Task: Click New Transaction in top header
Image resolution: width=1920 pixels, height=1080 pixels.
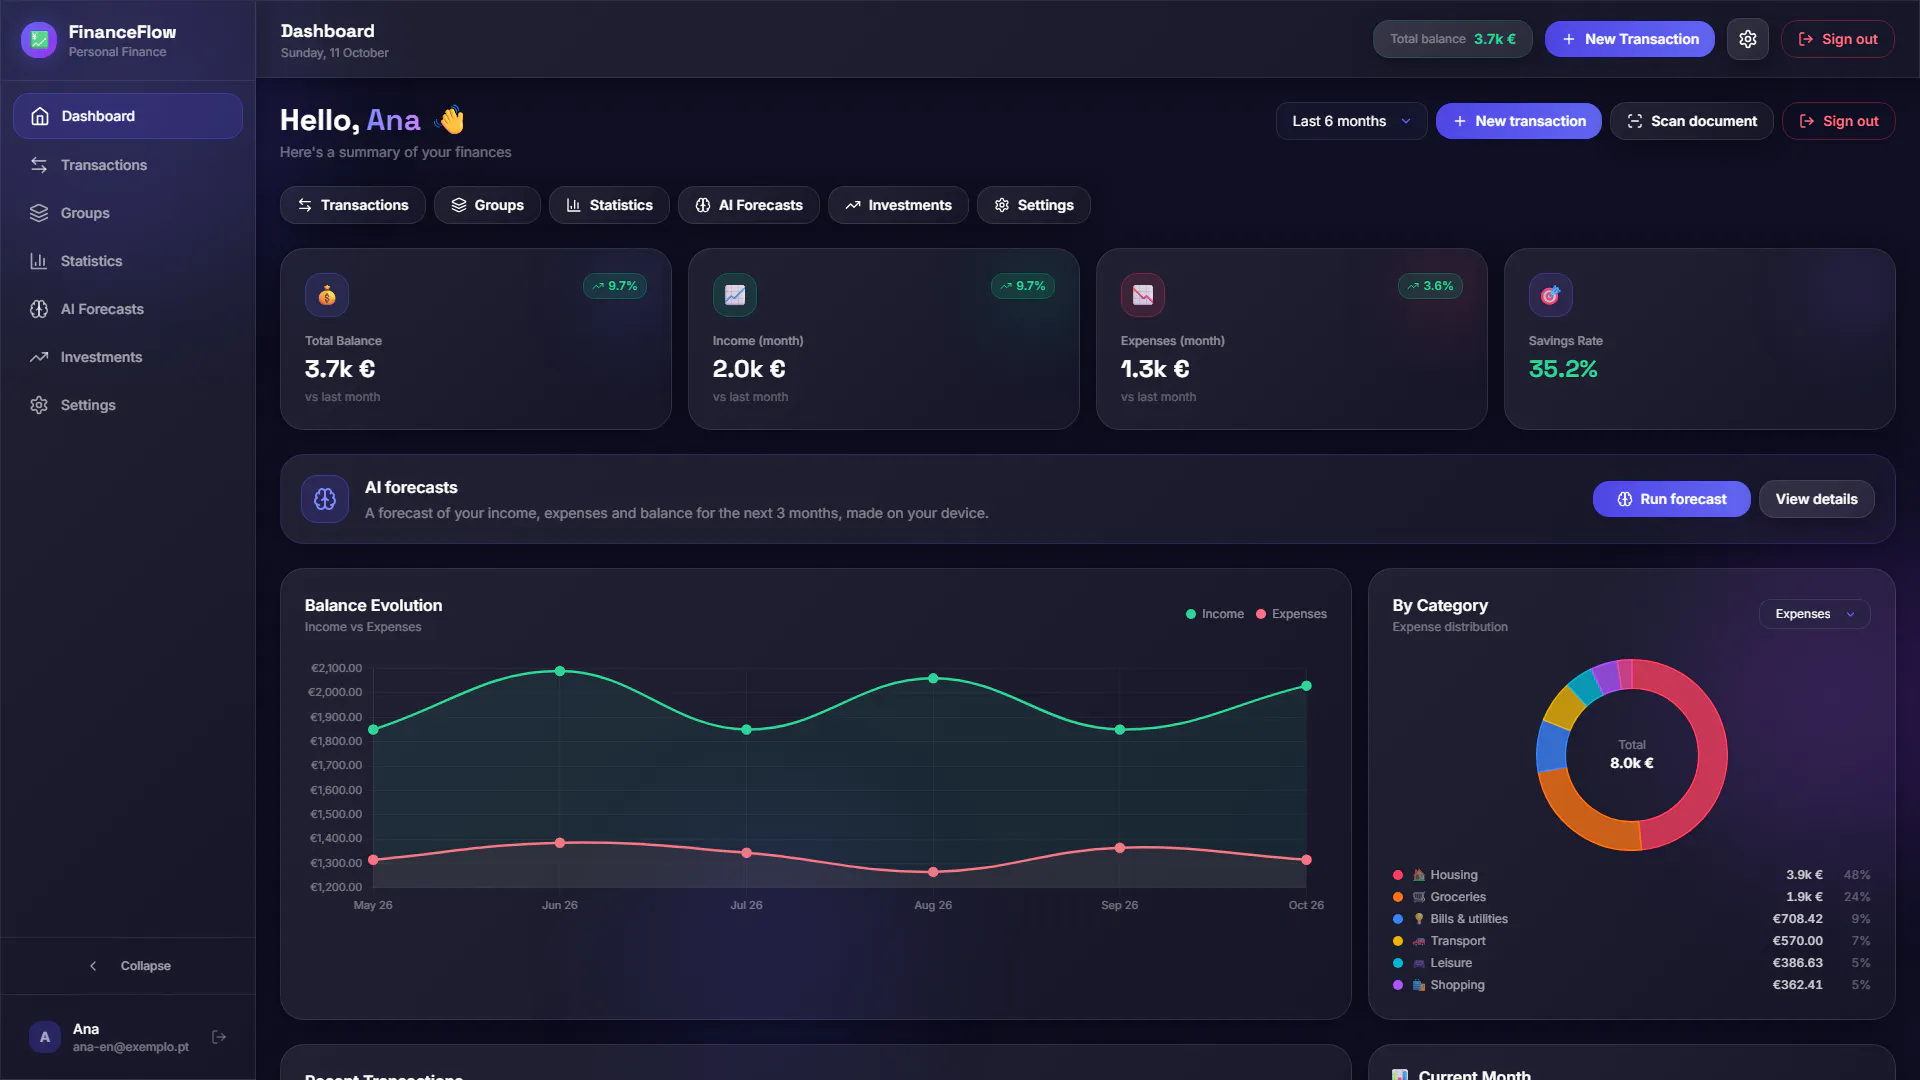Action: [x=1629, y=39]
